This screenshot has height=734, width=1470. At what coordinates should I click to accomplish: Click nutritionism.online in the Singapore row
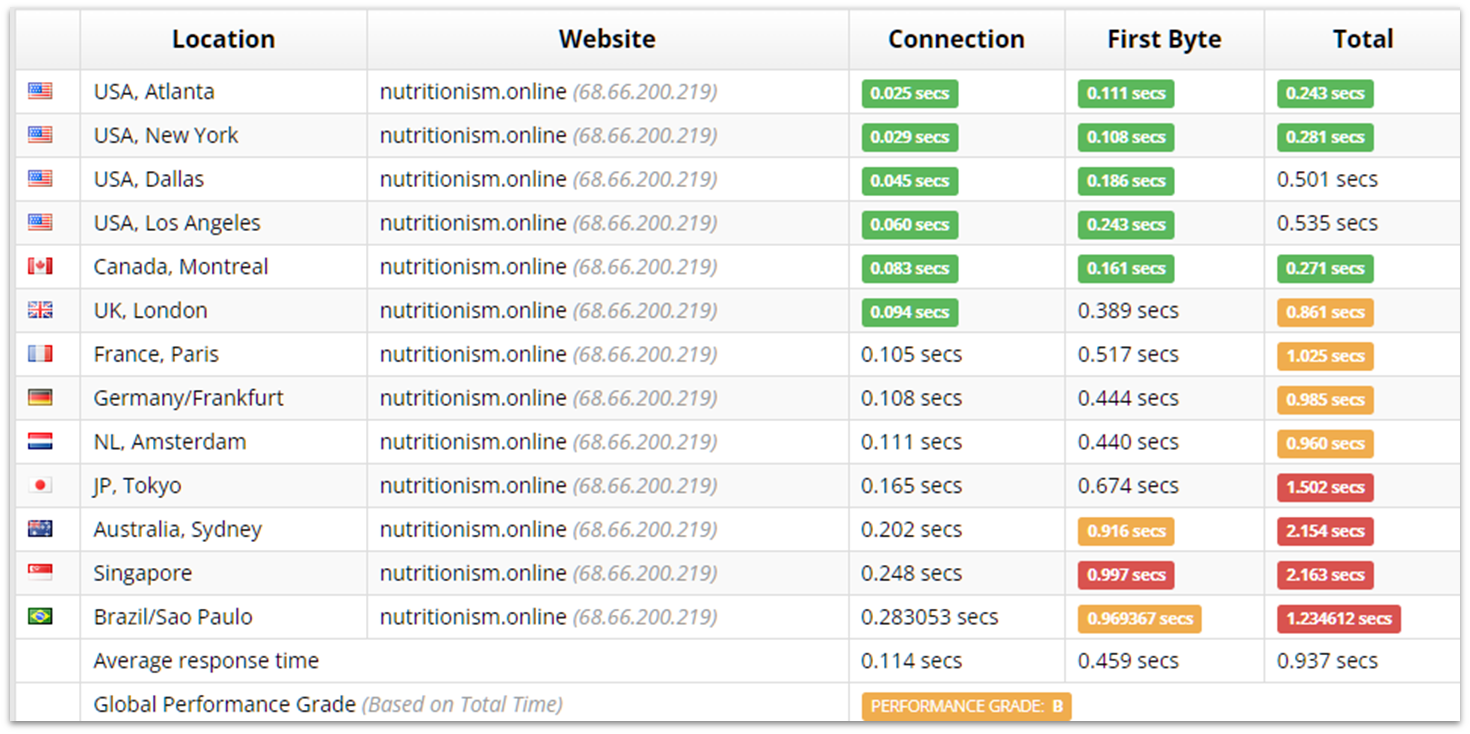[x=473, y=573]
